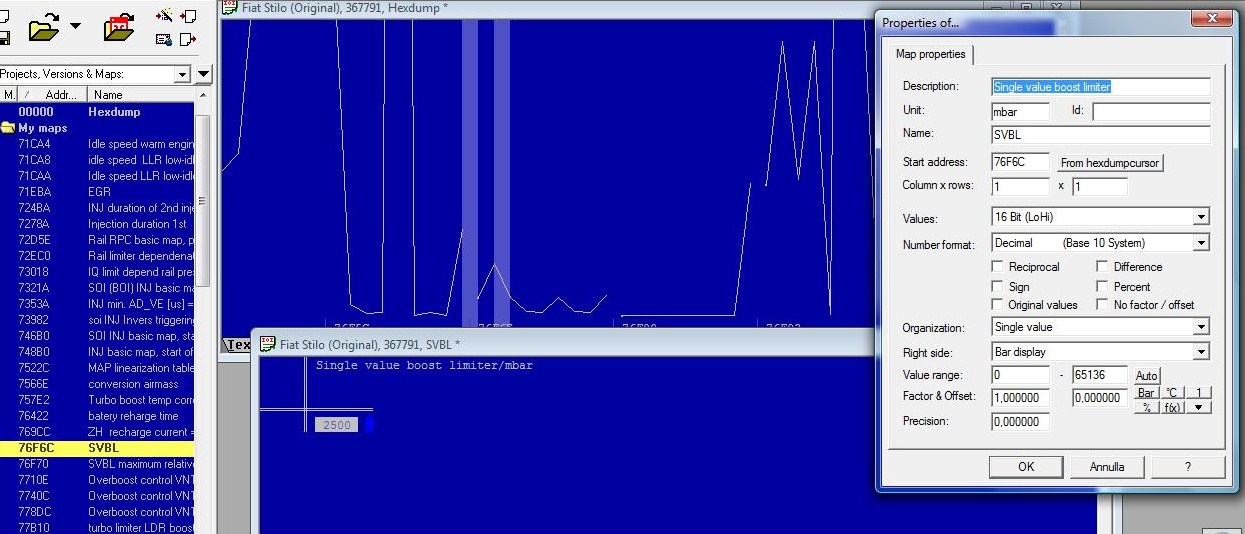Collapse the My maps folder
Screen dimensions: 1245x534
pos(8,128)
